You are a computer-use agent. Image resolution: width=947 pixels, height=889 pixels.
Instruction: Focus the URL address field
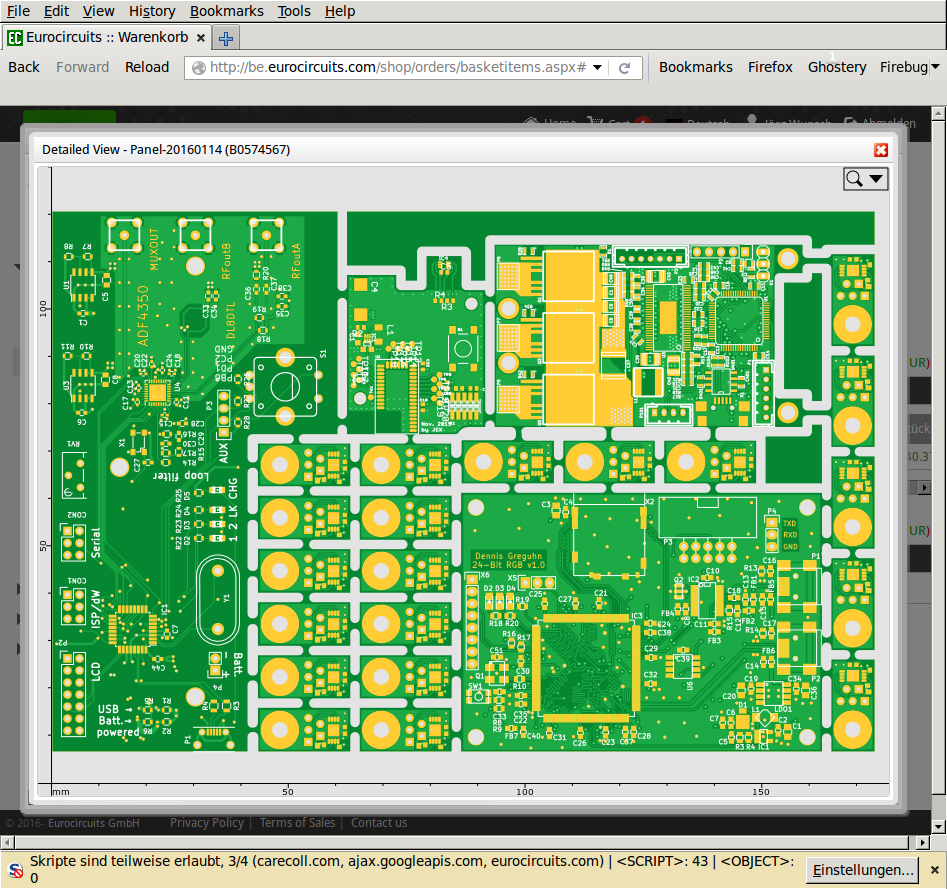(397, 67)
